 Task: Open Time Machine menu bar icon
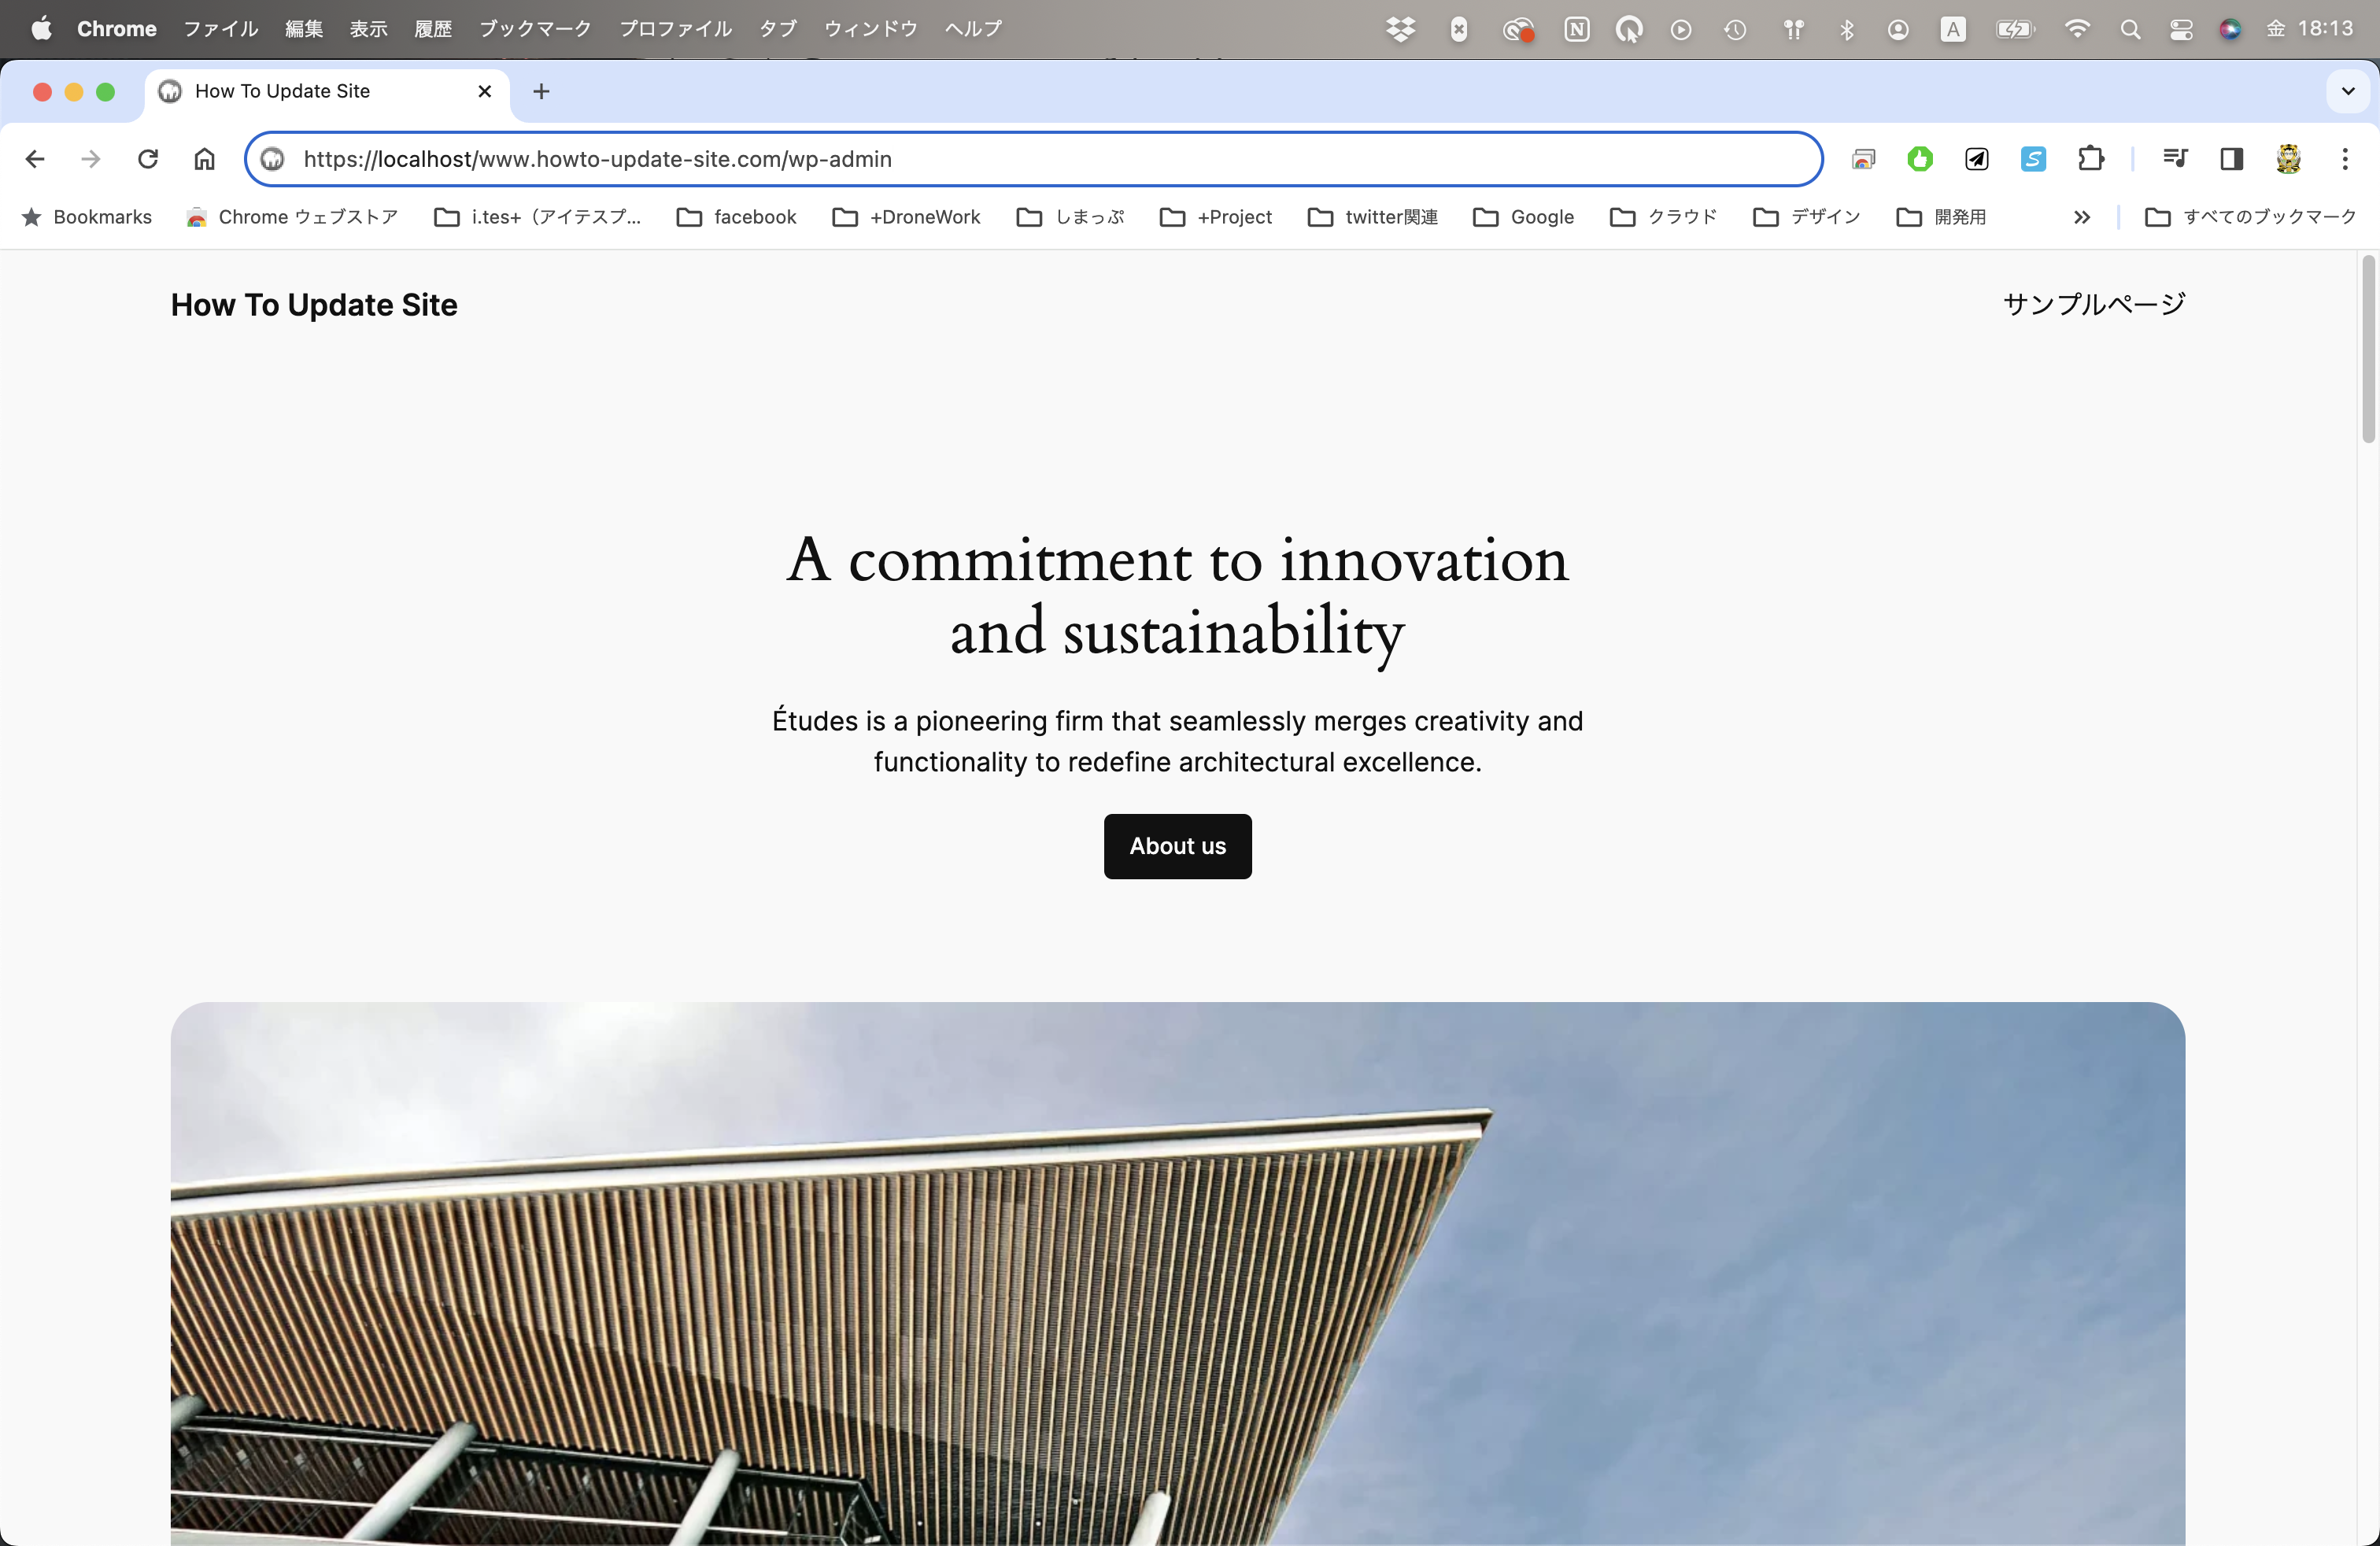tap(1735, 29)
